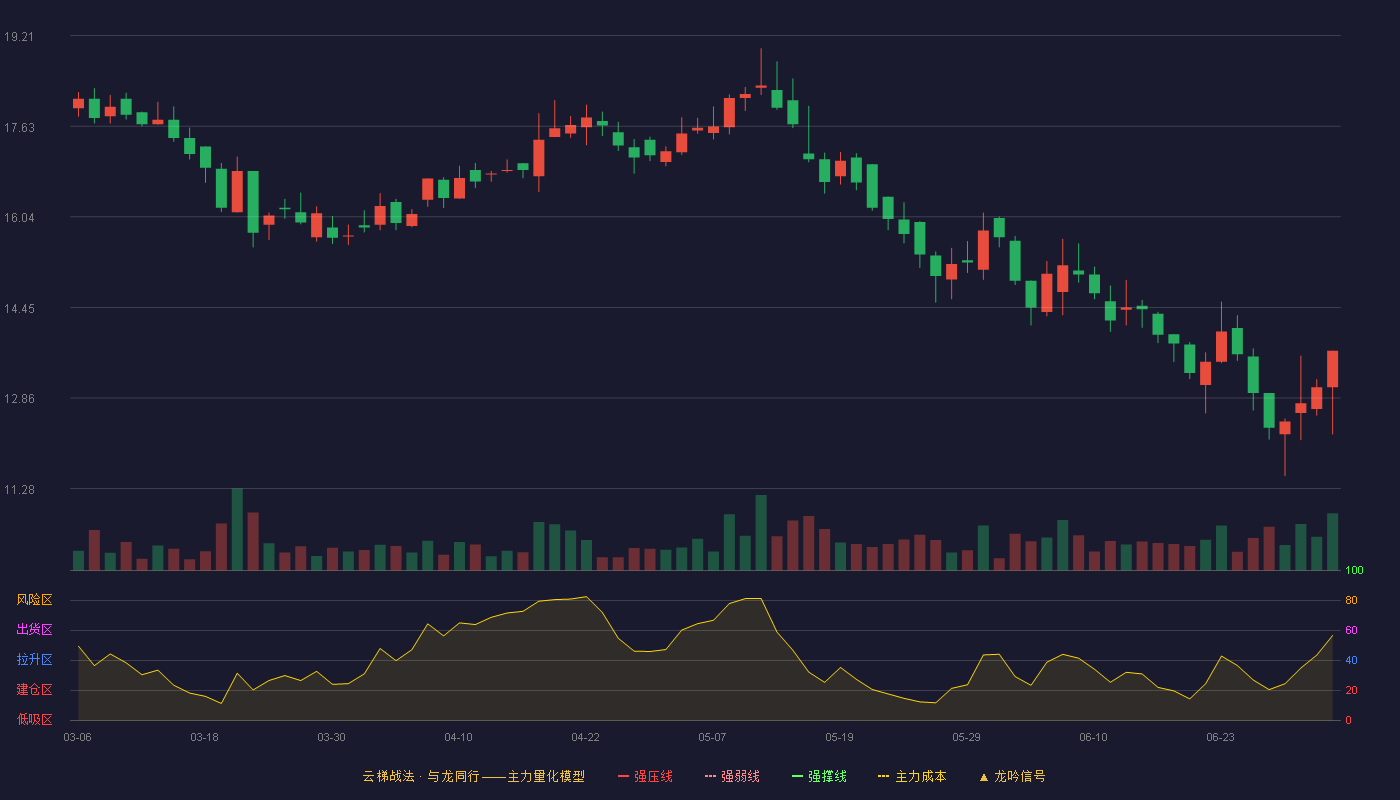Click the 03-06 date axis label
The height and width of the screenshot is (800, 1400).
coord(77,737)
